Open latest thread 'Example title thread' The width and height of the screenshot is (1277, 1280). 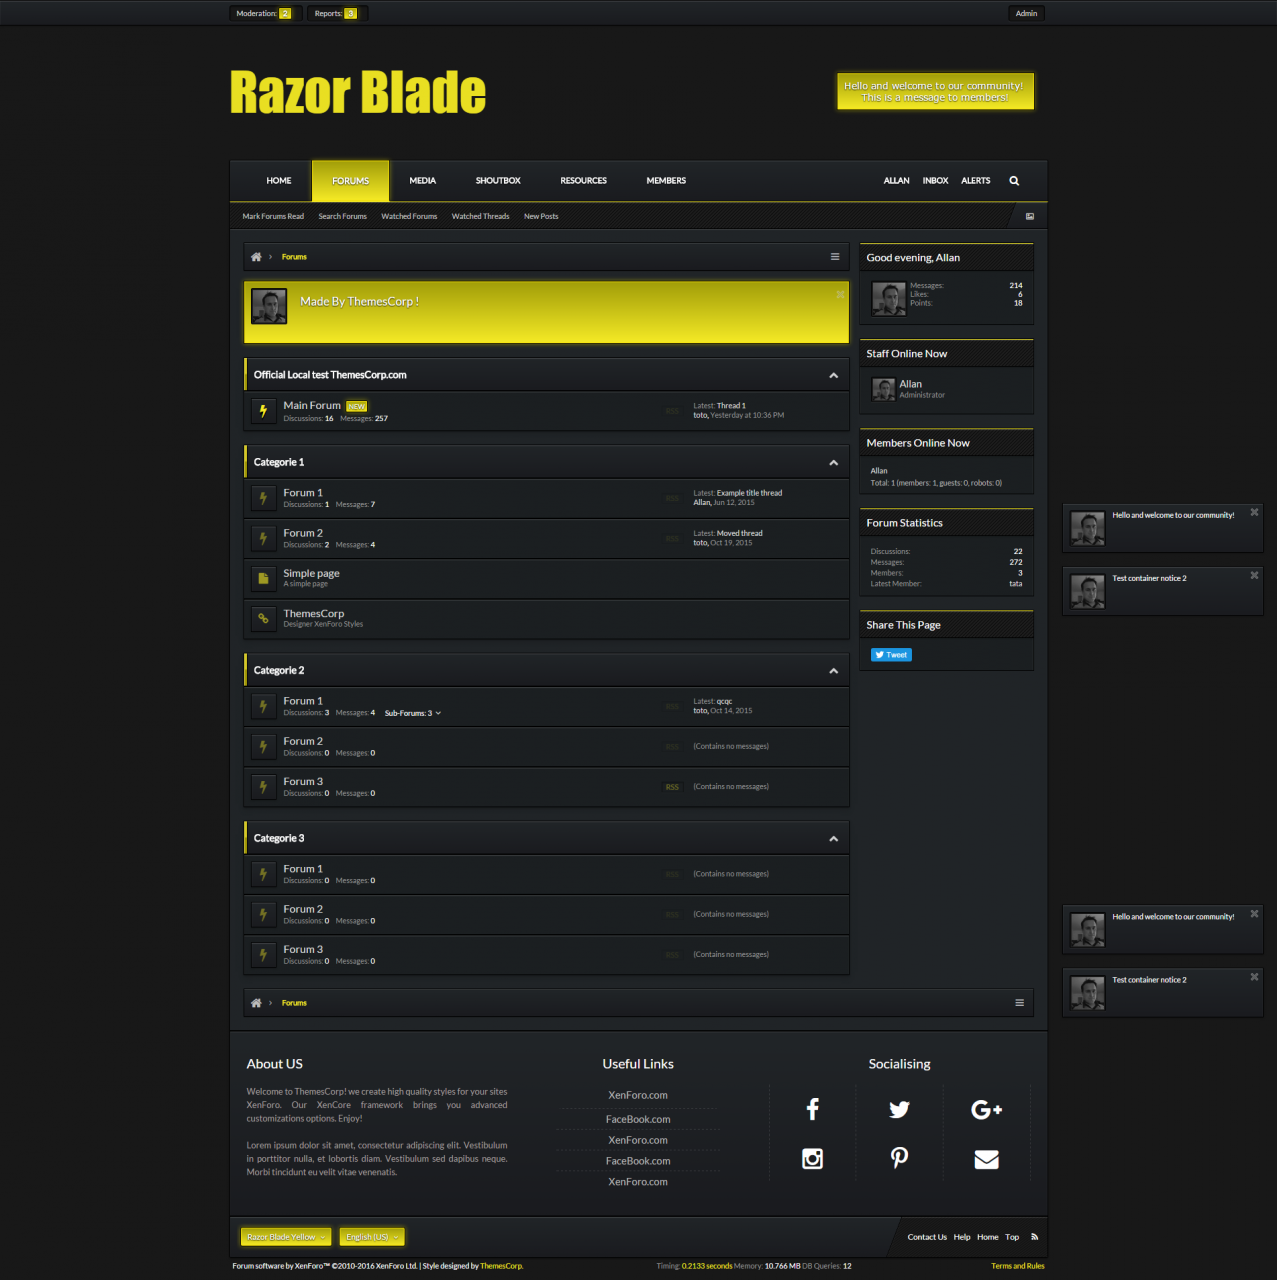pyautogui.click(x=749, y=493)
